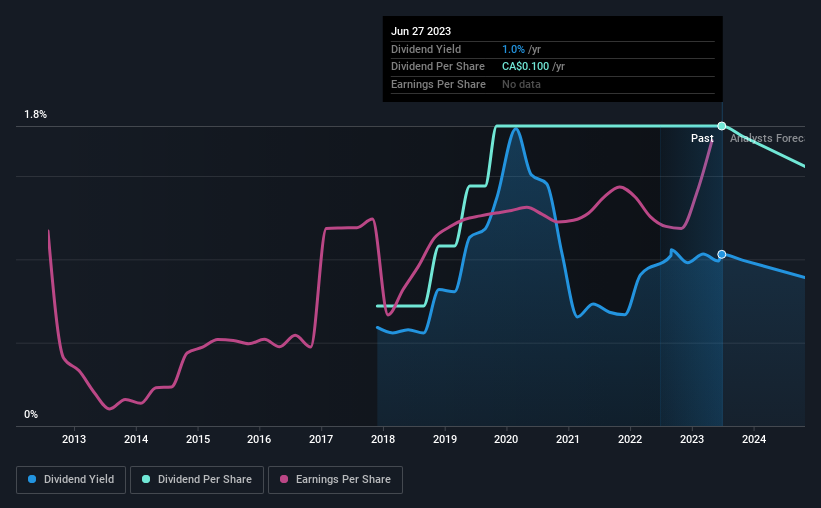Click the teal data point marker on Dividend Per Share line
This screenshot has width=821, height=508.
pyautogui.click(x=722, y=126)
